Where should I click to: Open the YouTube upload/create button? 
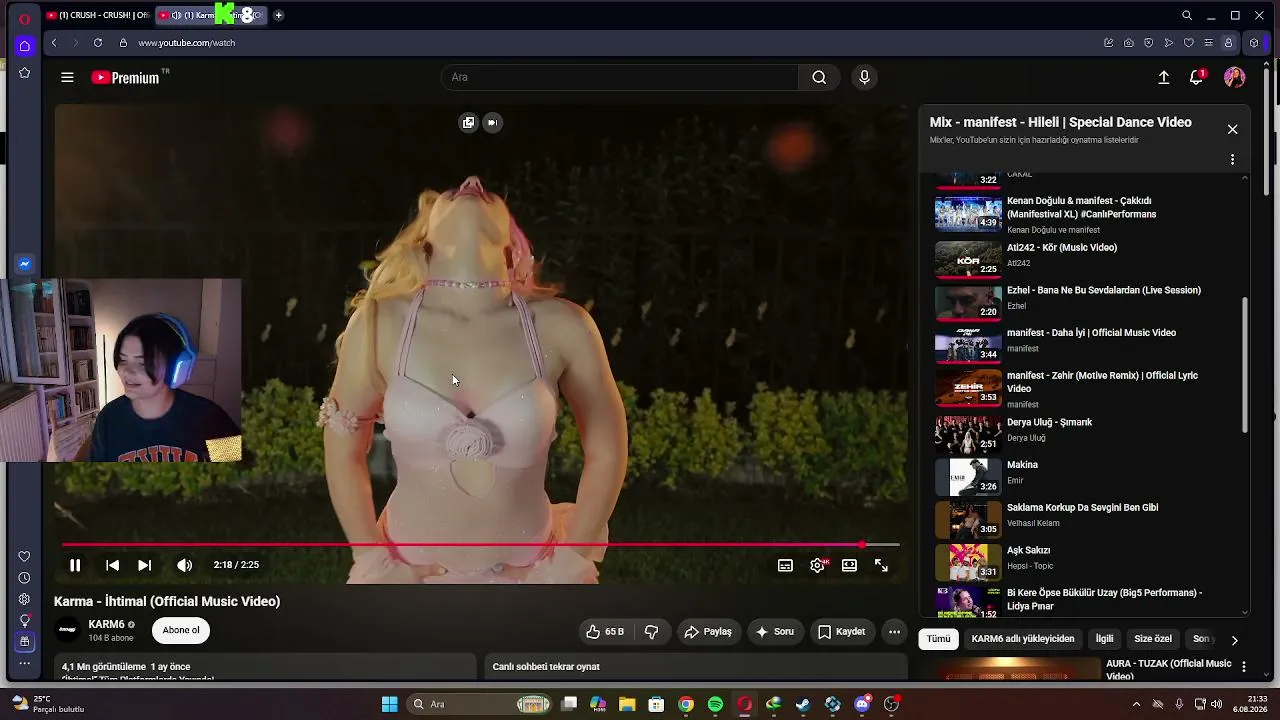[x=1164, y=77]
